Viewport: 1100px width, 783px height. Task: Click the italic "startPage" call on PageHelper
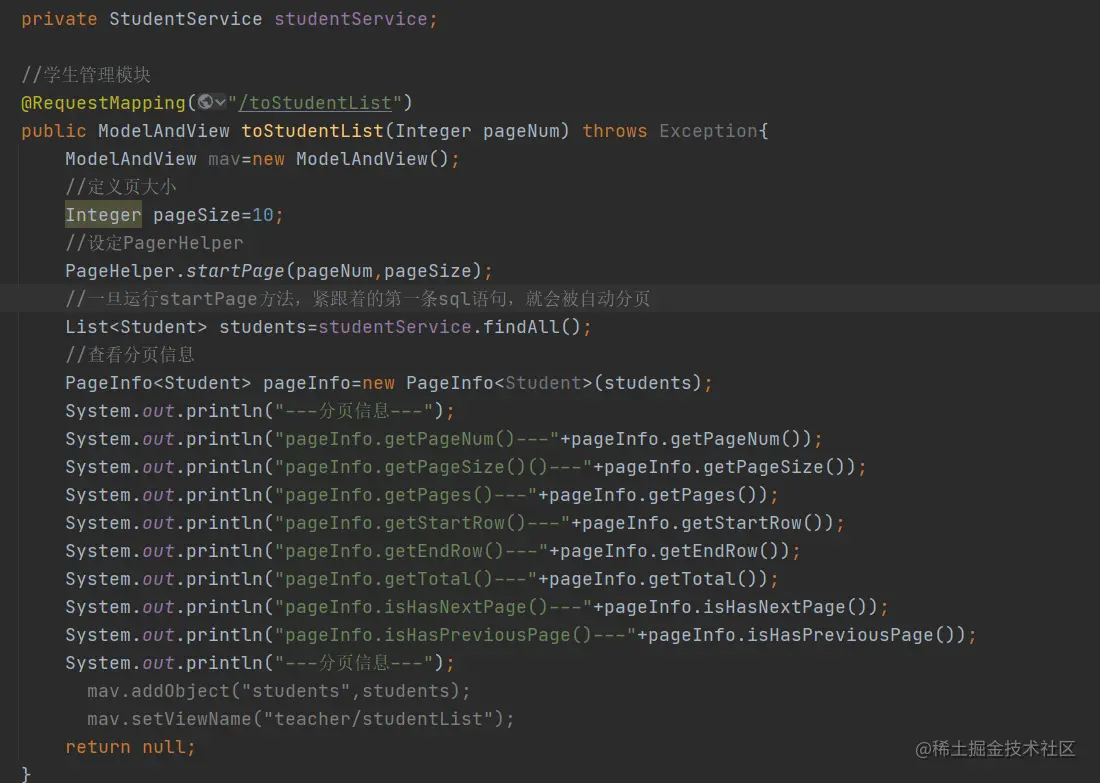[x=235, y=271]
